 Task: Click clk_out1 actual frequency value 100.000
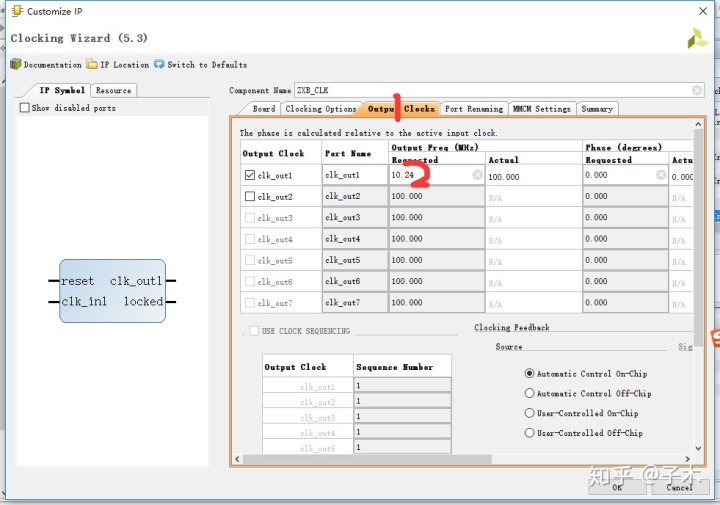click(503, 177)
